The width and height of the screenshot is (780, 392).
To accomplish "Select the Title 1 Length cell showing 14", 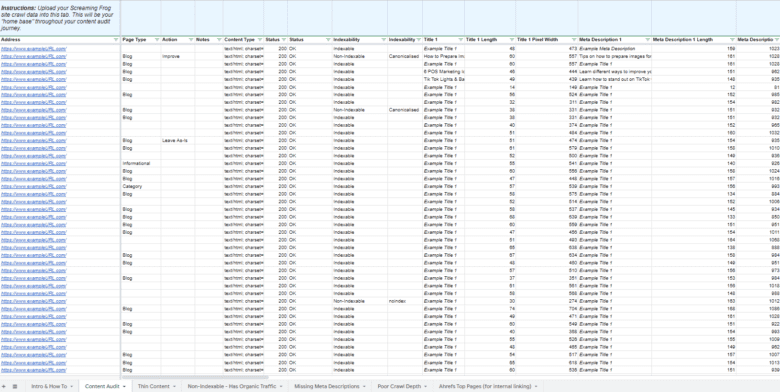I will coord(490,87).
